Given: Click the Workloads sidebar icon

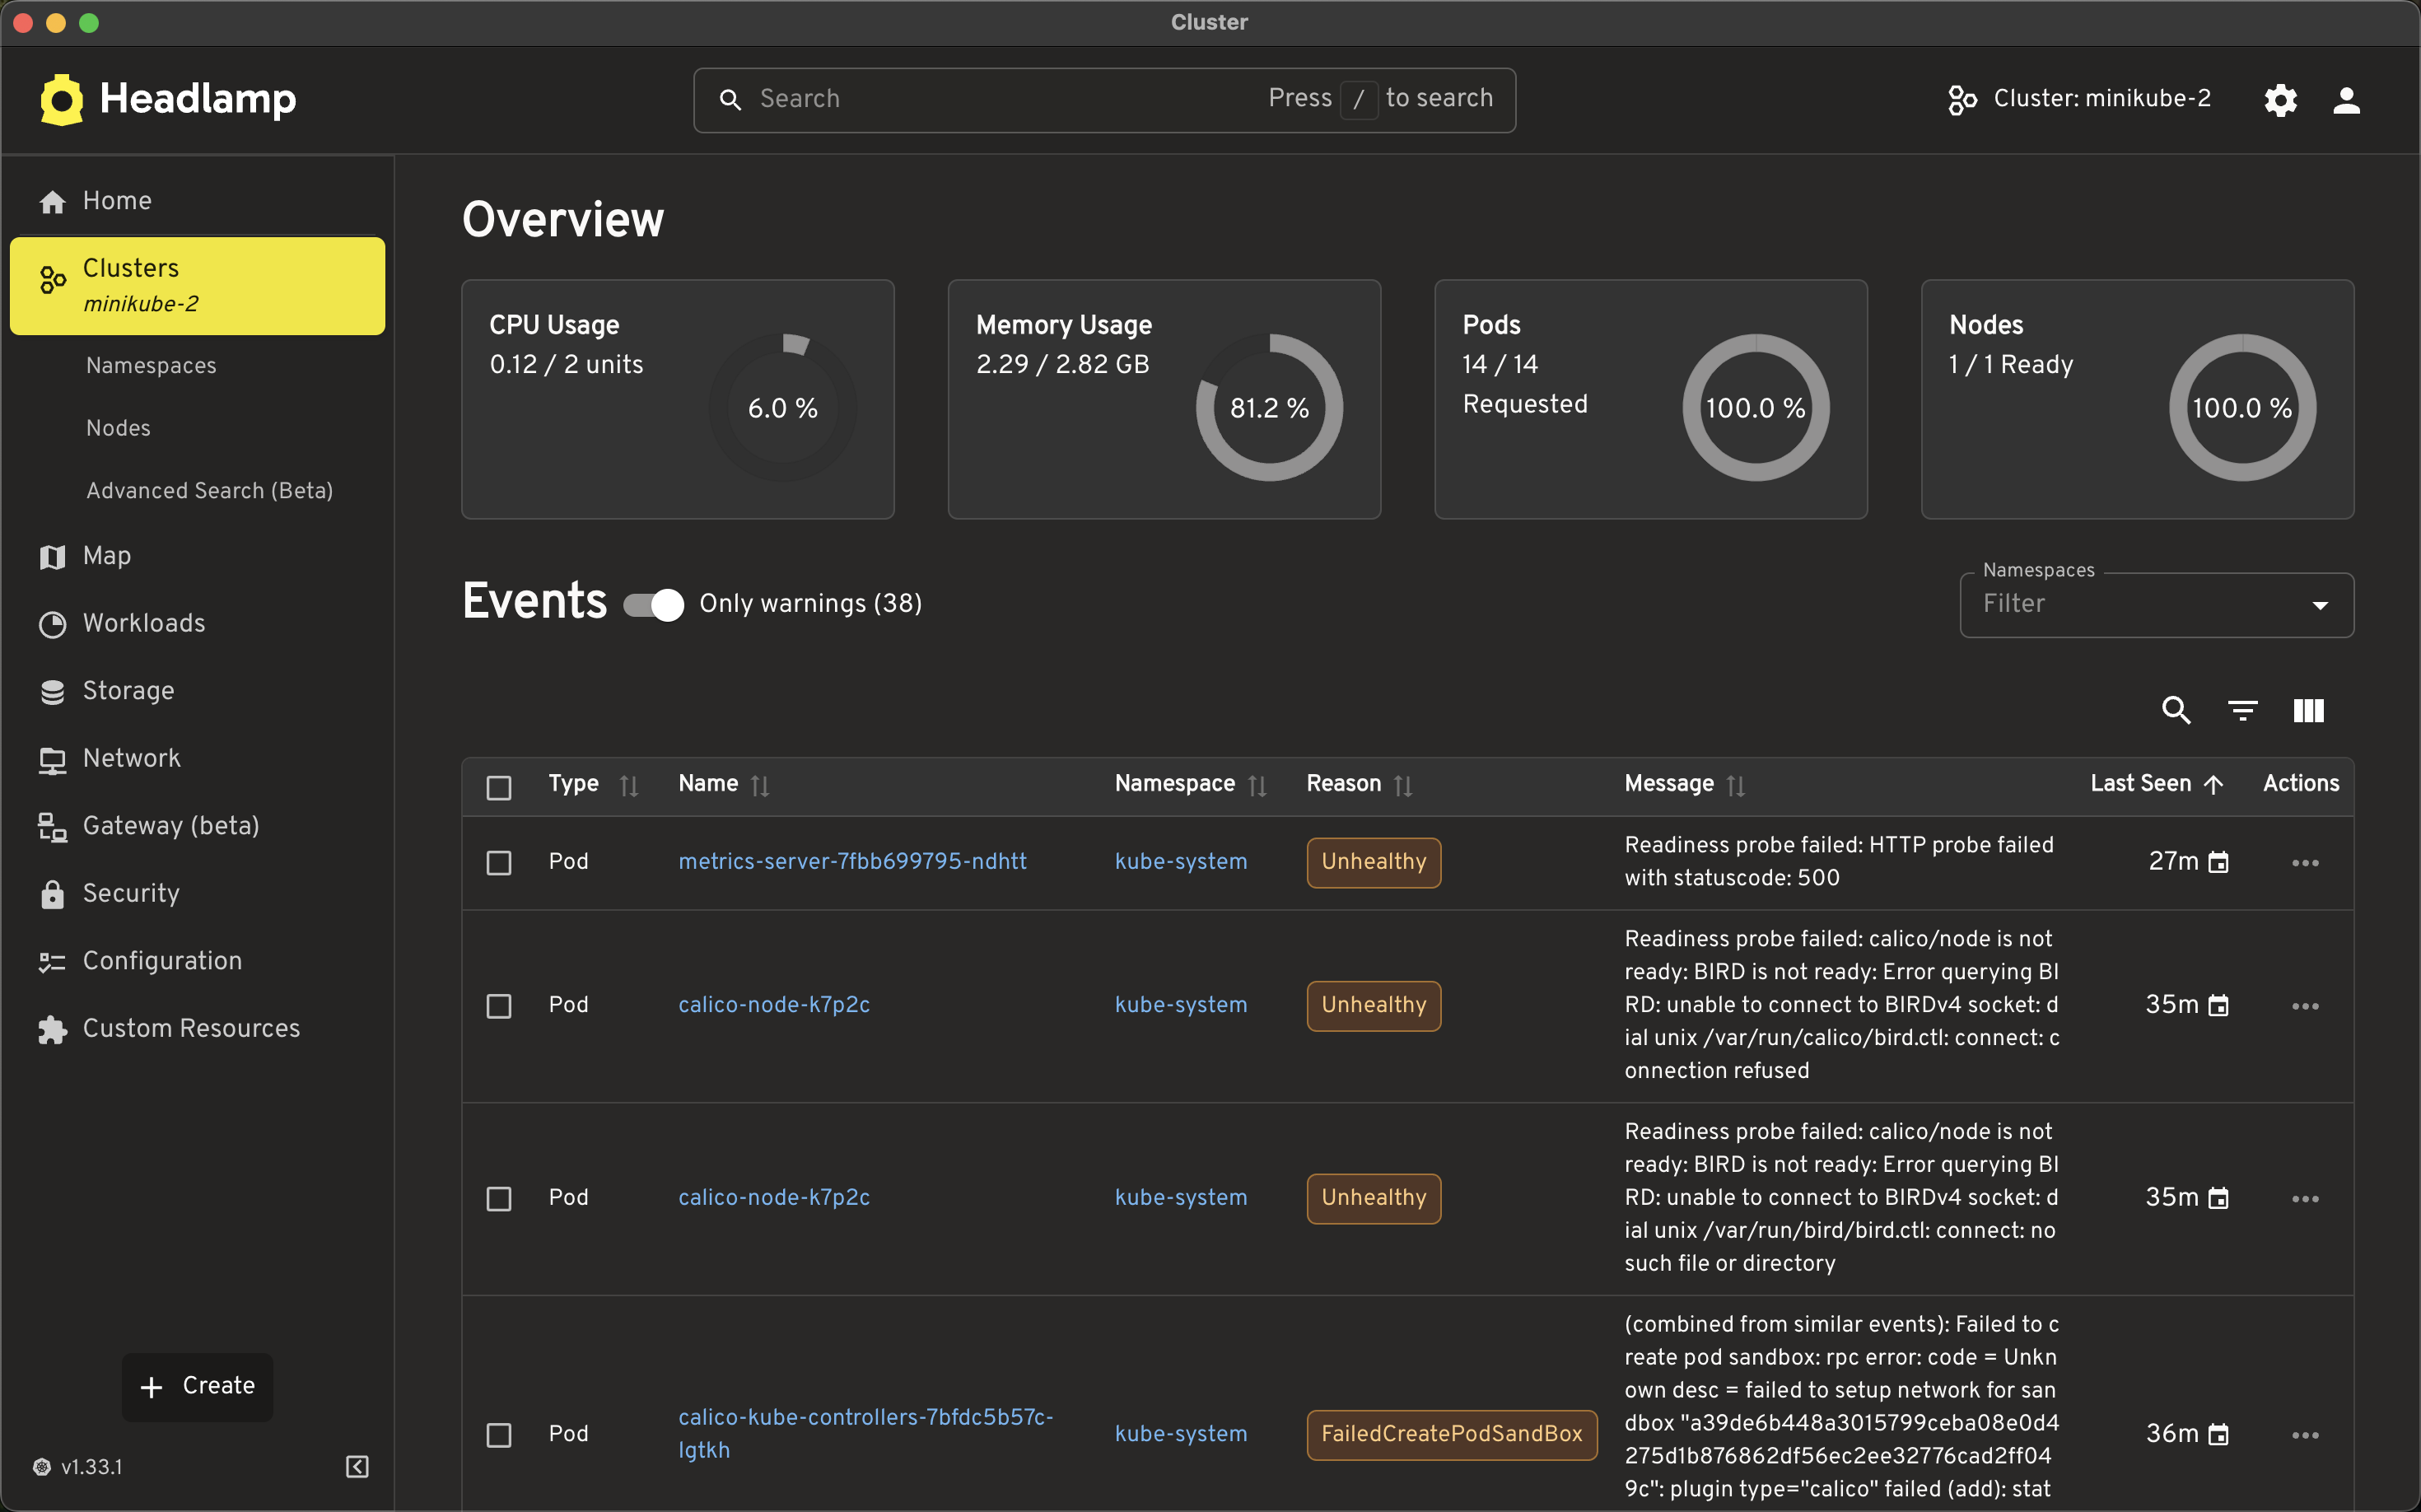Looking at the screenshot, I should 52,623.
